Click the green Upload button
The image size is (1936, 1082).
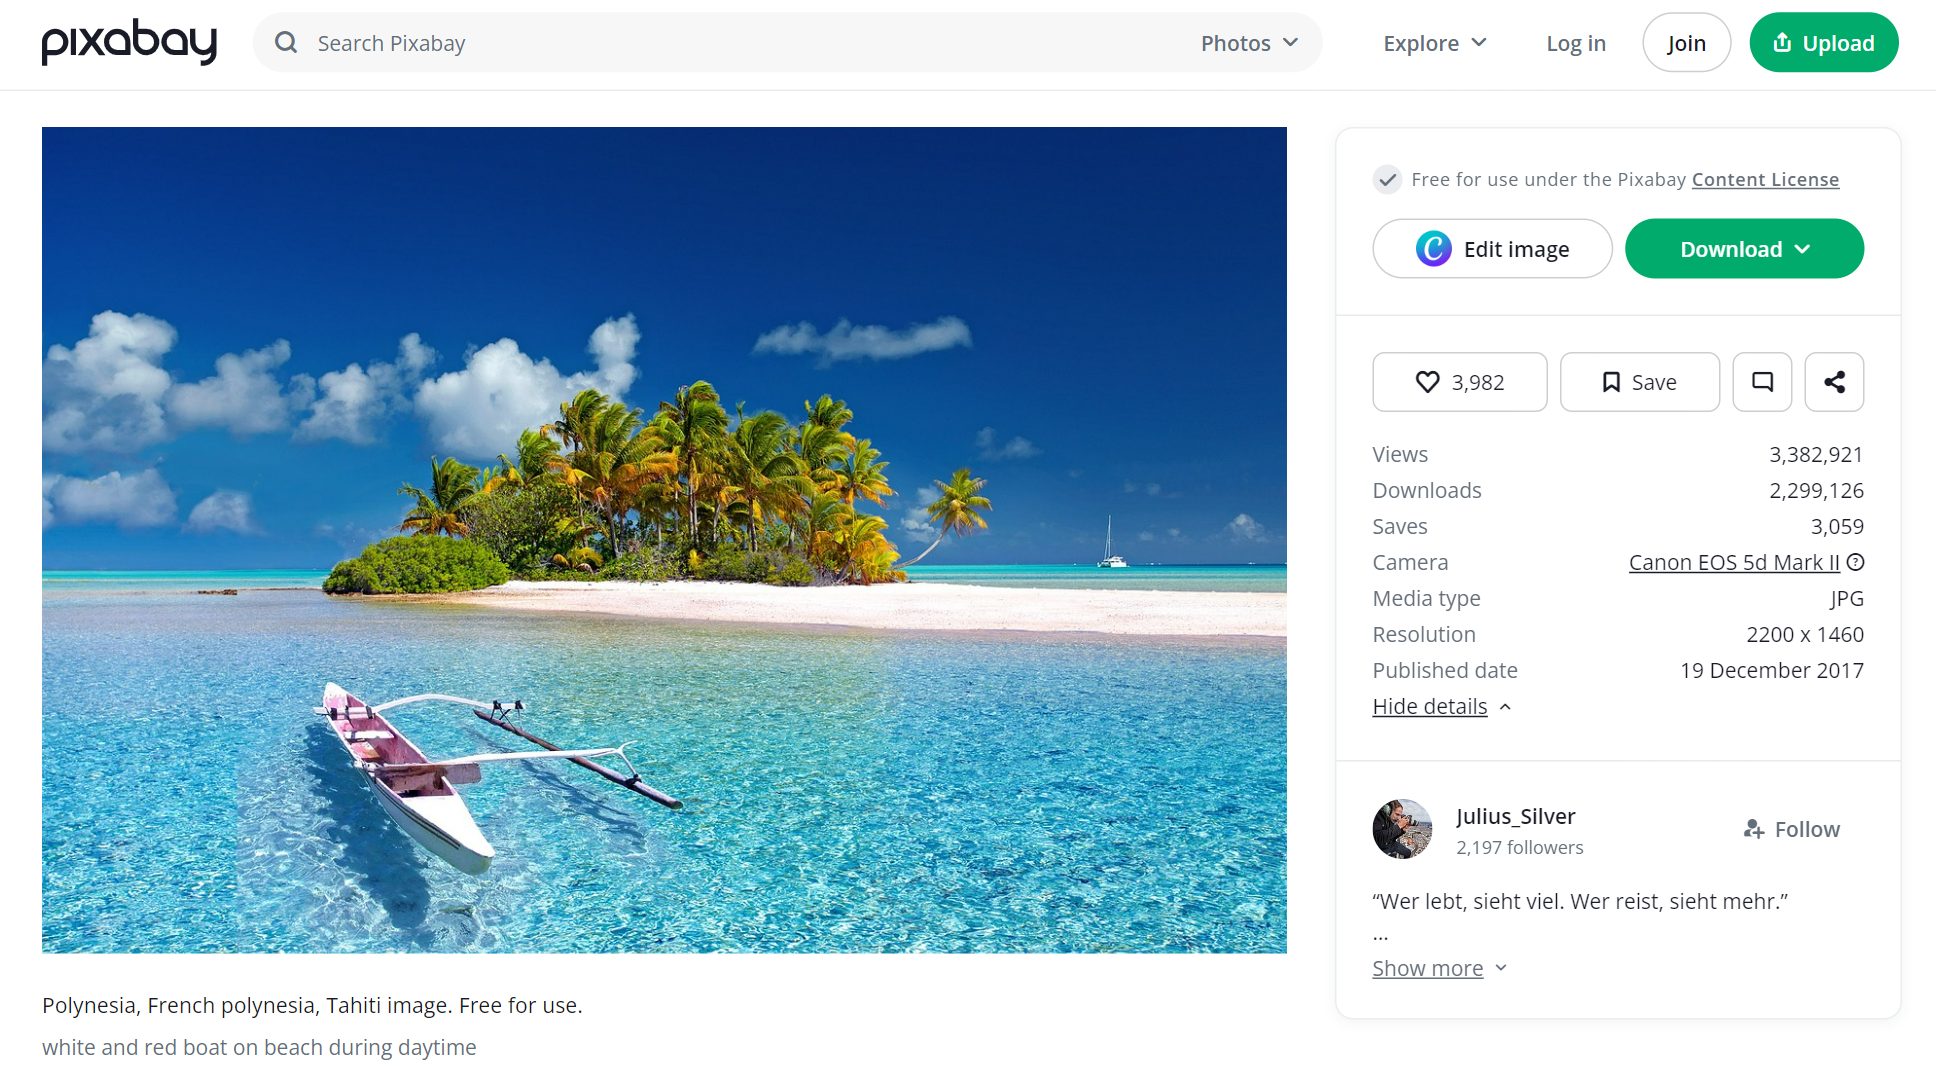1824,43
